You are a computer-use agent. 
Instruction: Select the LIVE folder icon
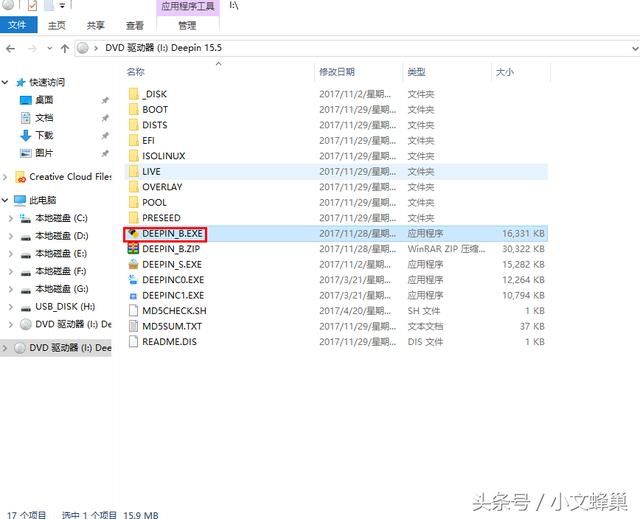(x=133, y=172)
